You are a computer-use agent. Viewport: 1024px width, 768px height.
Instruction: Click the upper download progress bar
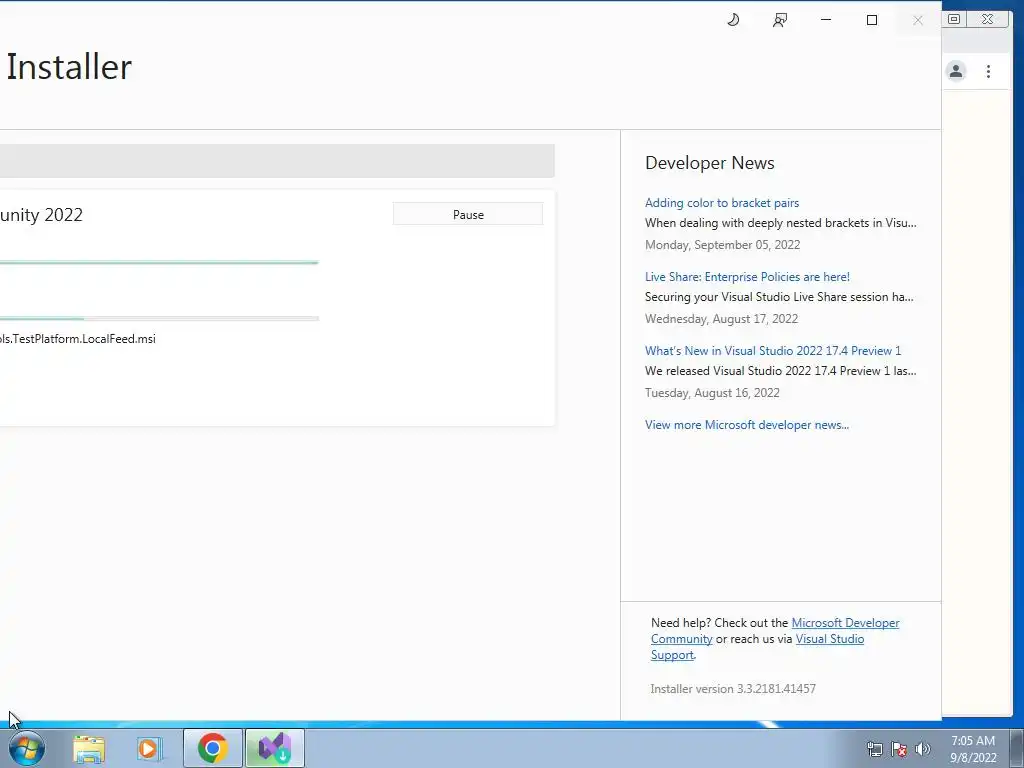159,263
